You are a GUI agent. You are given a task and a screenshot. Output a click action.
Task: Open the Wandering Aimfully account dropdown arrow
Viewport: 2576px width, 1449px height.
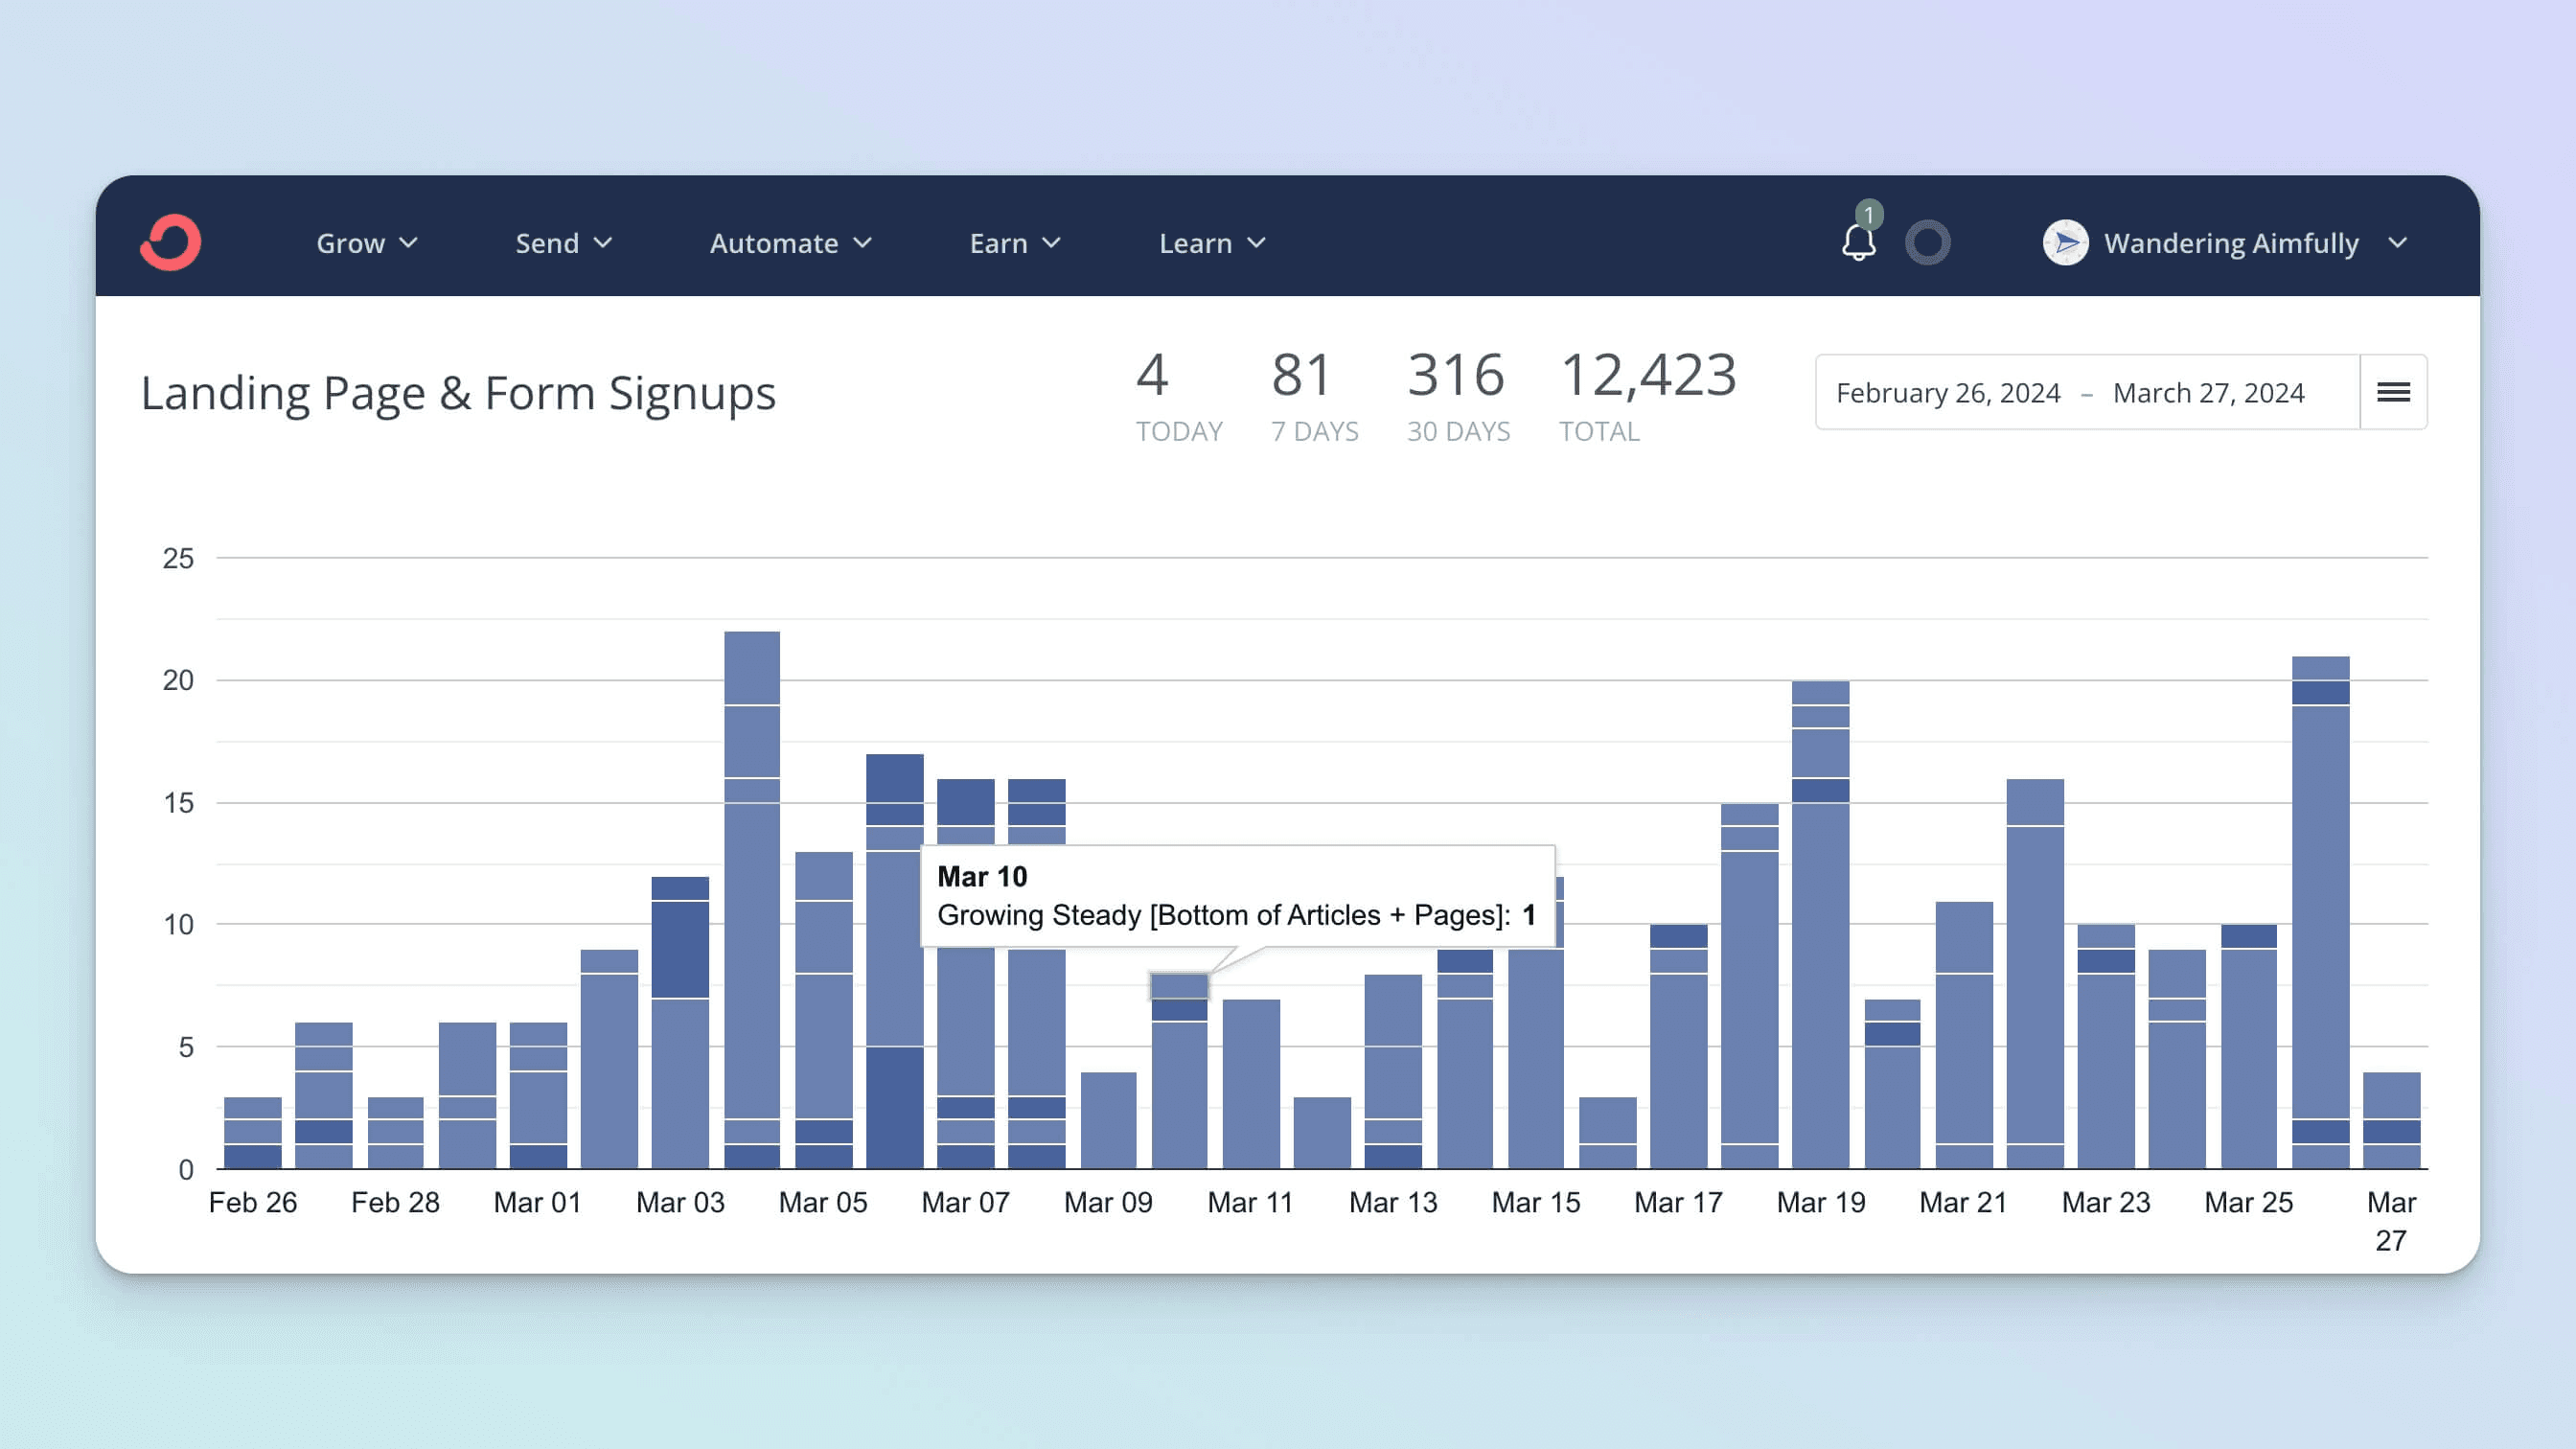2398,243
